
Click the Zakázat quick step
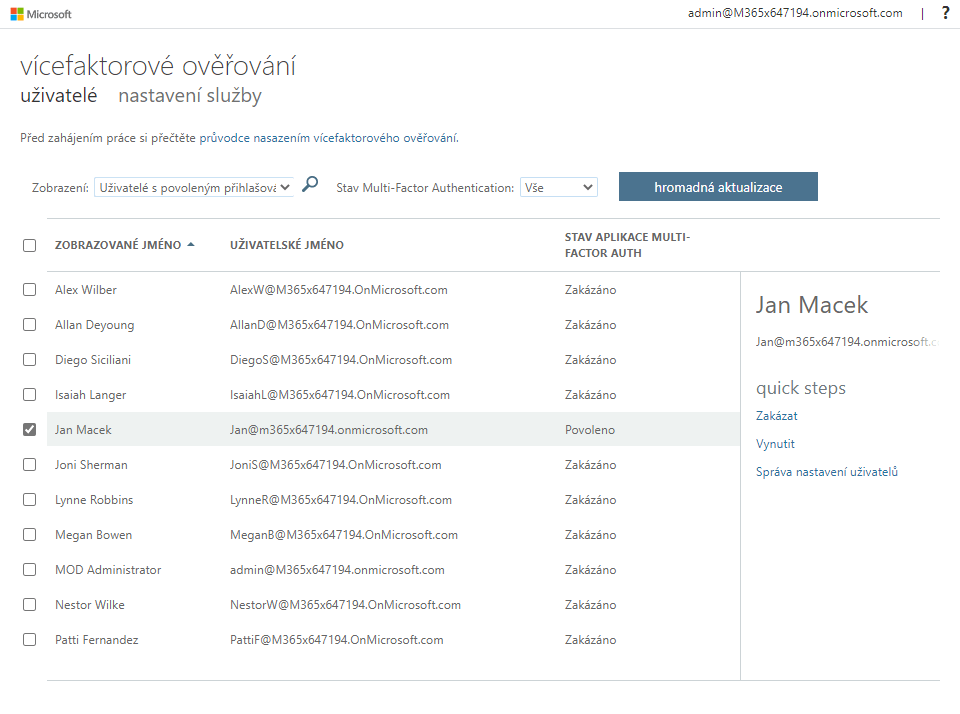coord(776,416)
